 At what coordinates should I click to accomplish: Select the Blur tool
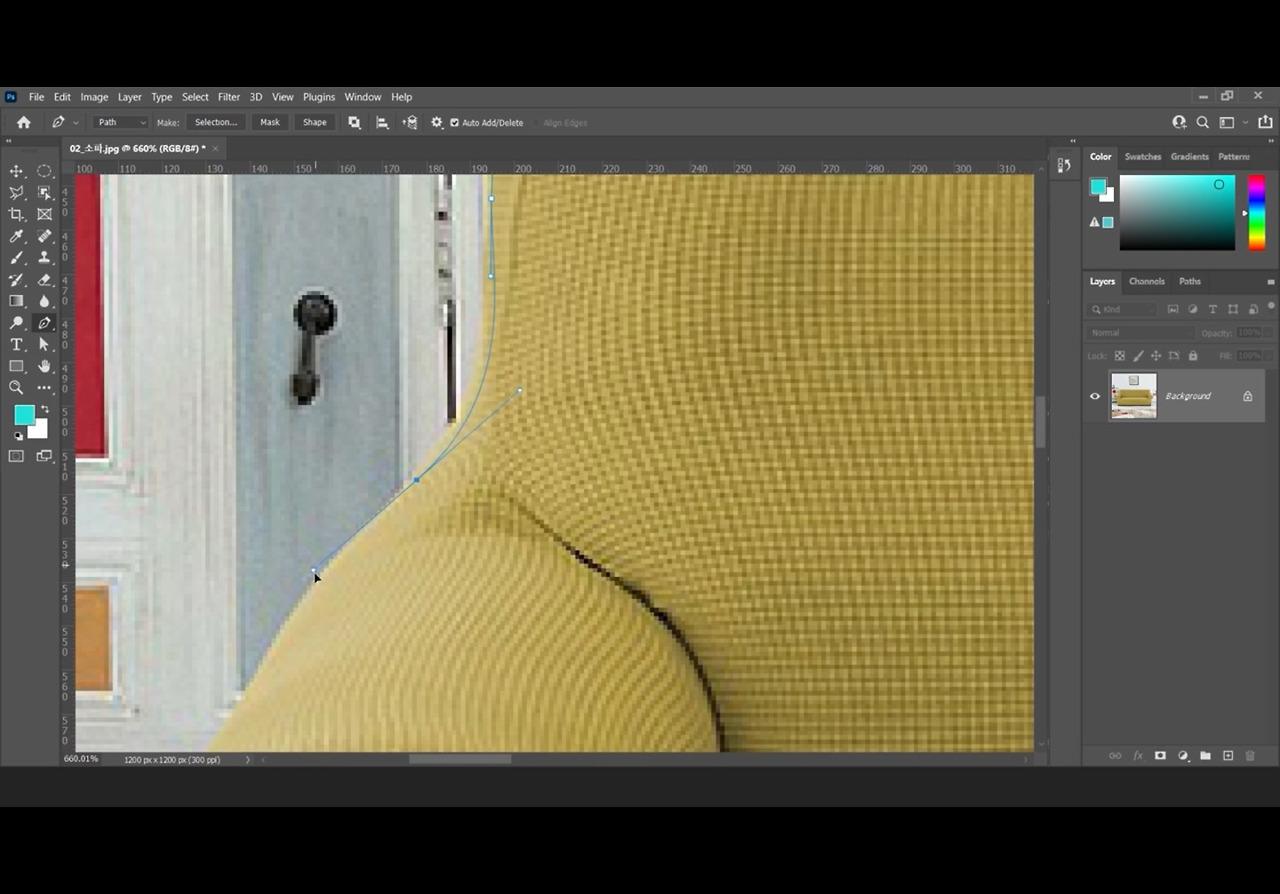click(44, 301)
